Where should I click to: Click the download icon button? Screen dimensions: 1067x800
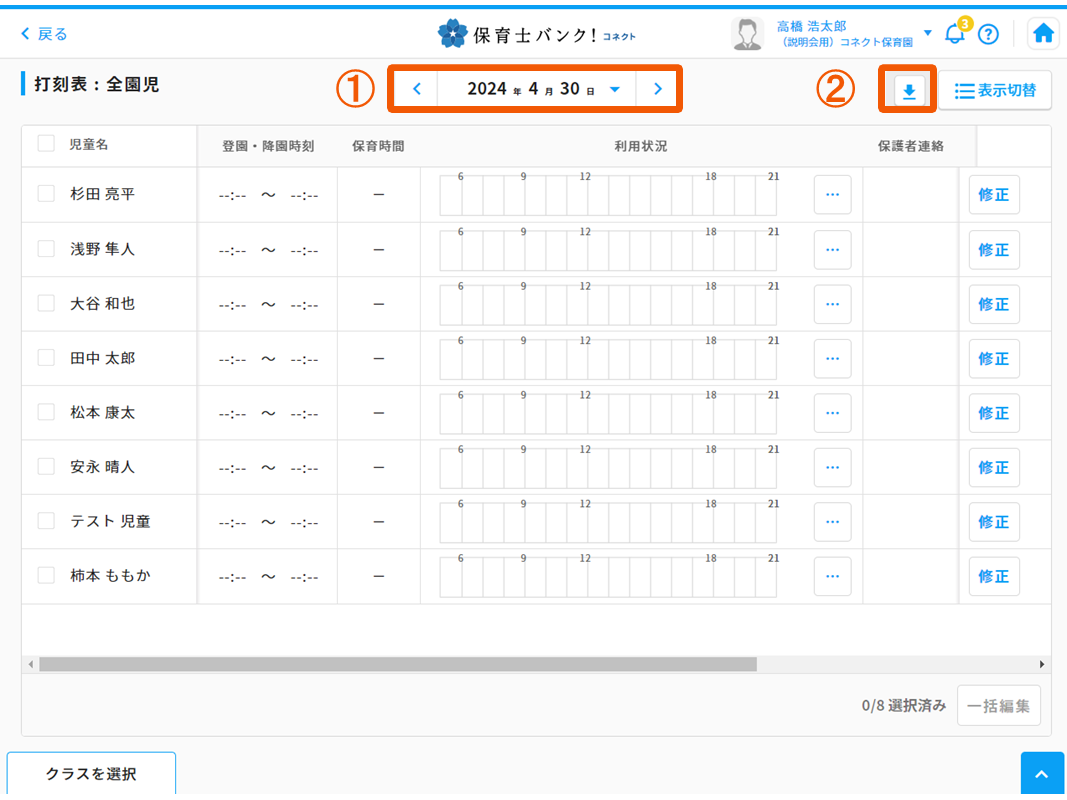909,91
